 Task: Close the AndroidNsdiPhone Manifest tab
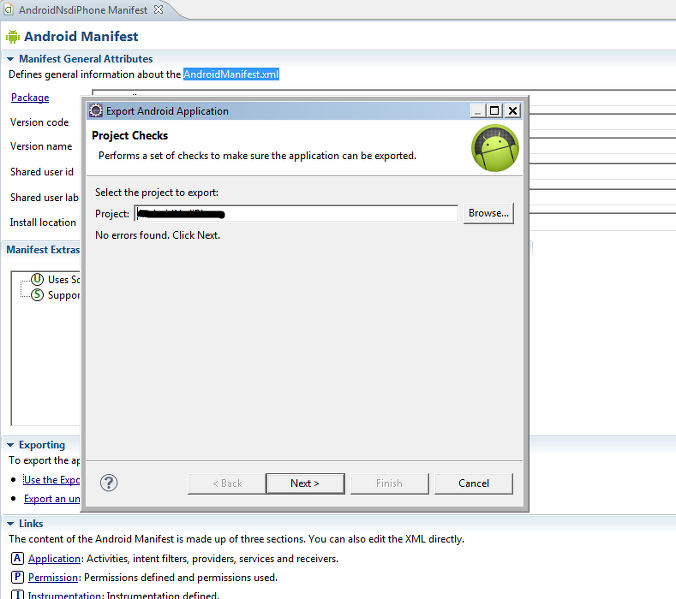point(159,9)
